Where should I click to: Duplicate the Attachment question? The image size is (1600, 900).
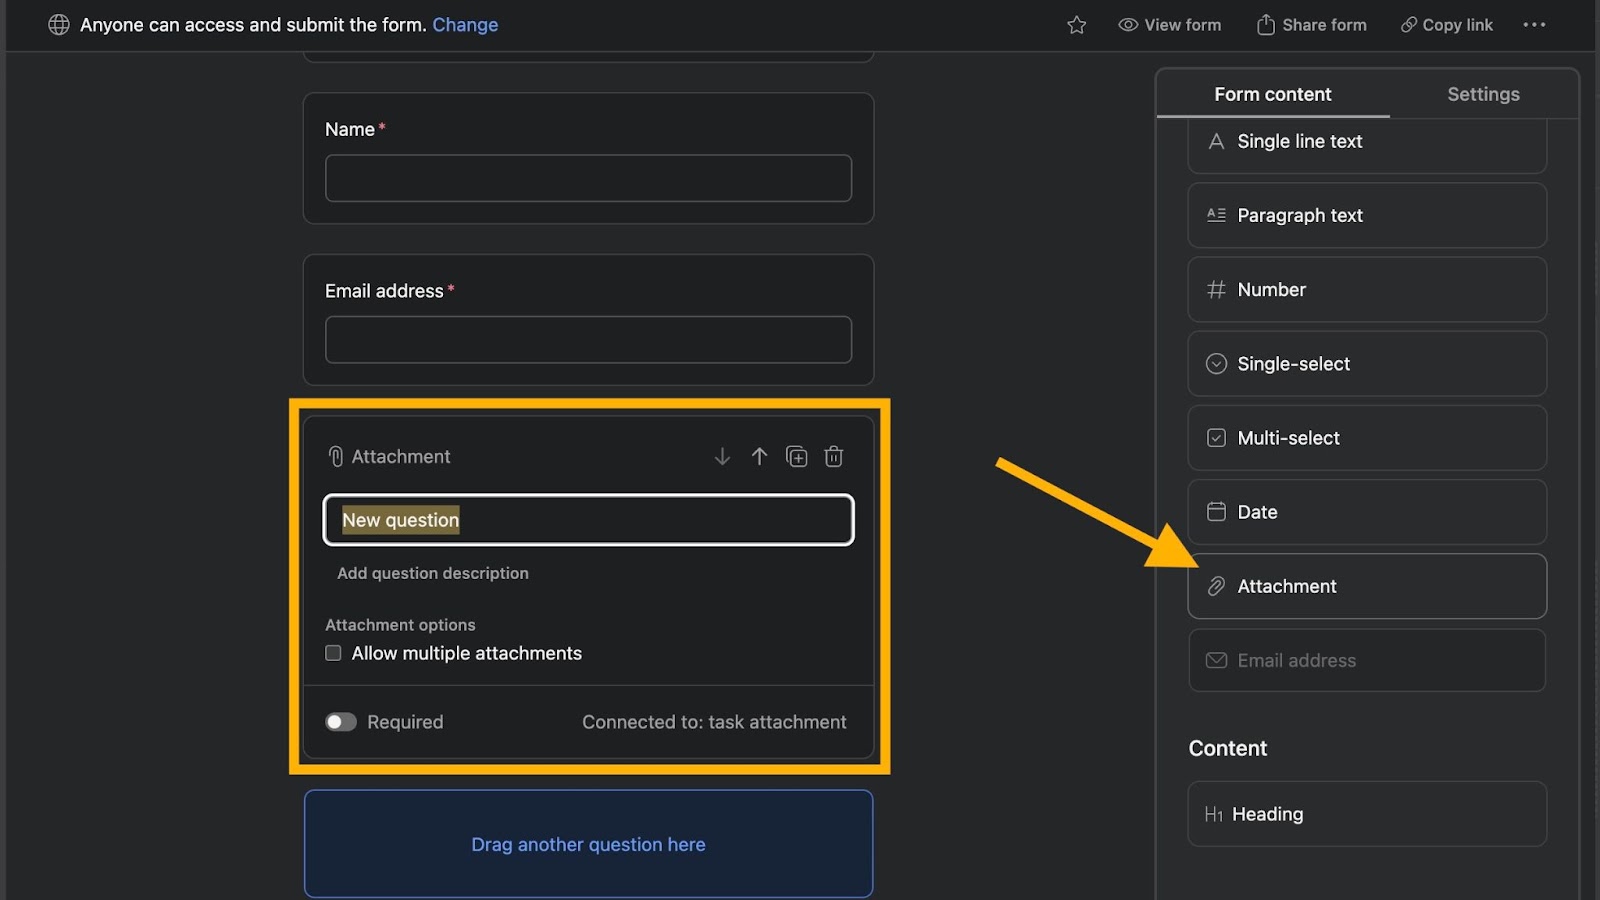pyautogui.click(x=797, y=457)
